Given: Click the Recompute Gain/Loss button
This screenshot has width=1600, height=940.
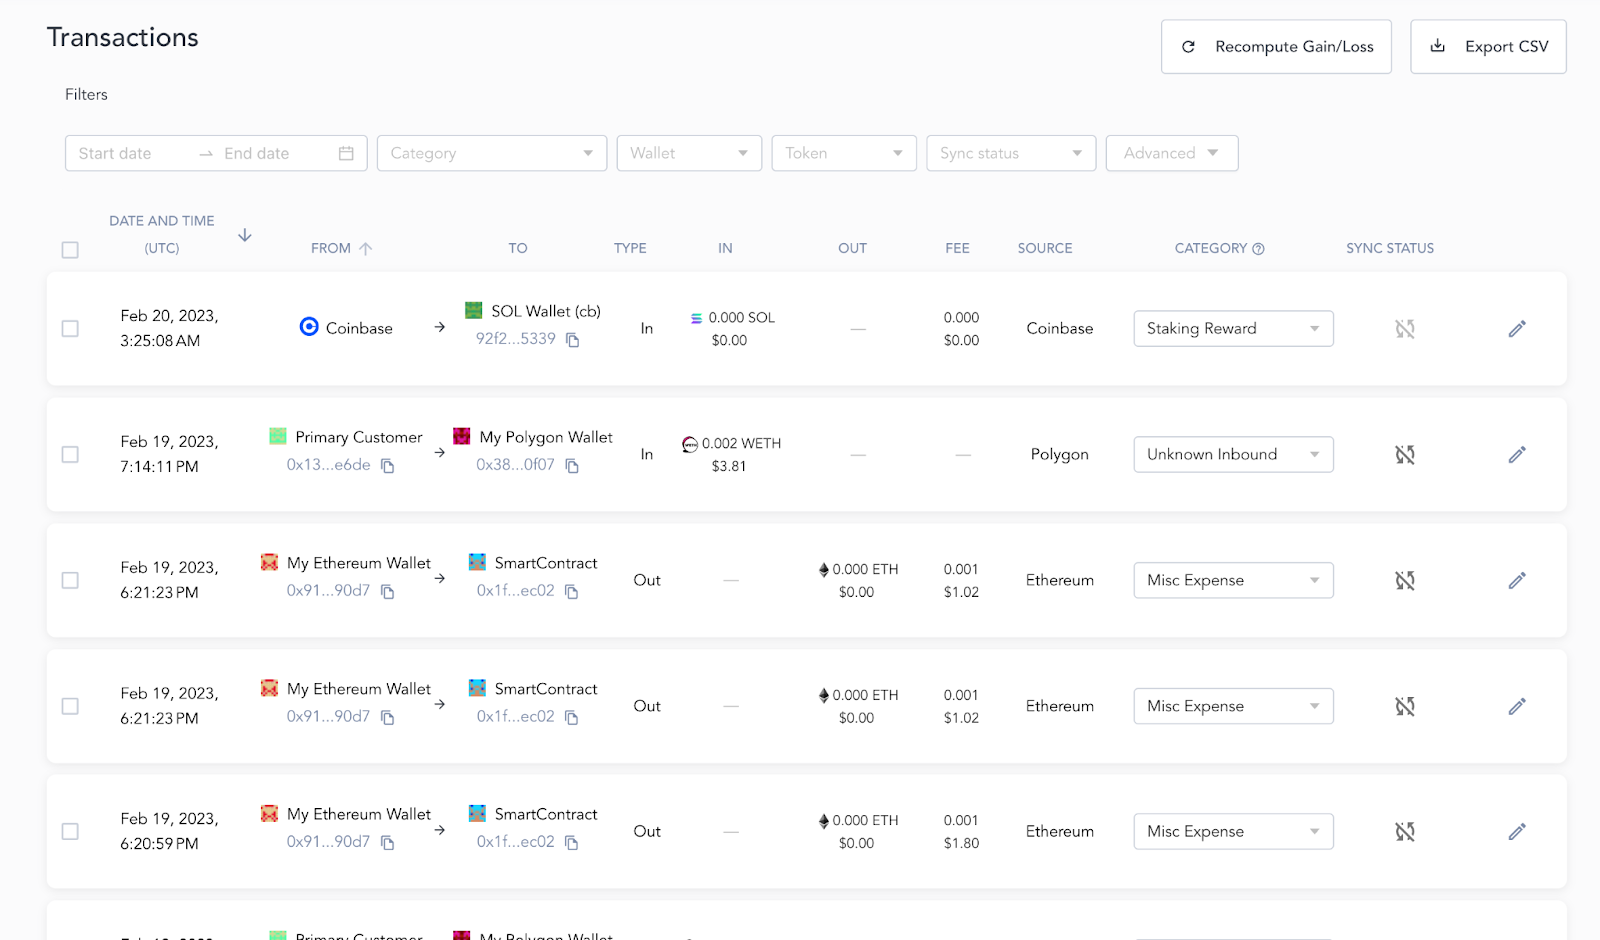Looking at the screenshot, I should (x=1275, y=47).
